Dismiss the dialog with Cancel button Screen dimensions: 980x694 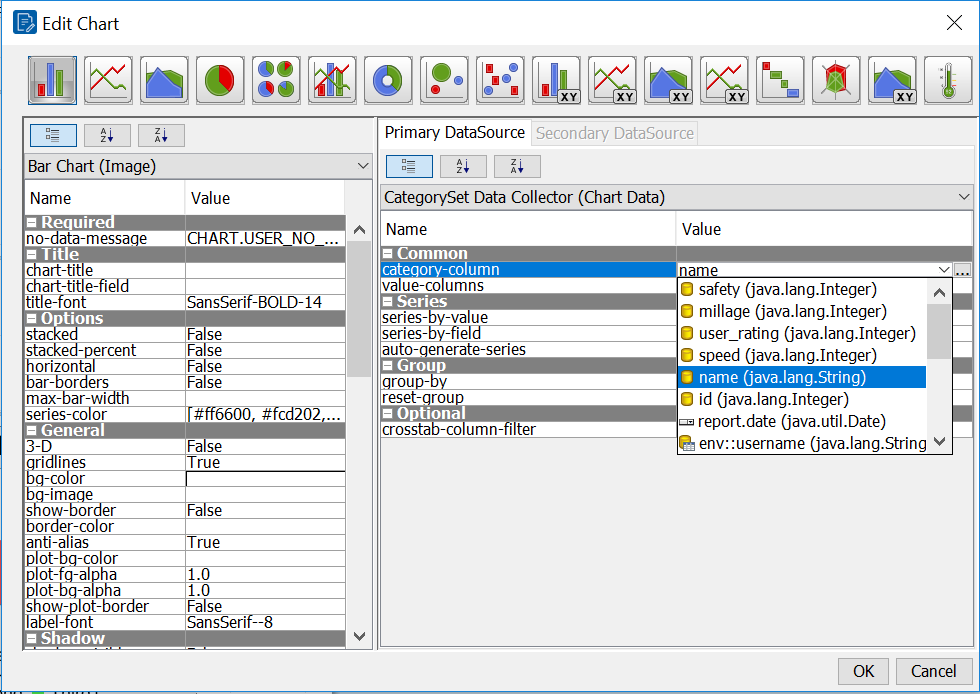tap(932, 671)
